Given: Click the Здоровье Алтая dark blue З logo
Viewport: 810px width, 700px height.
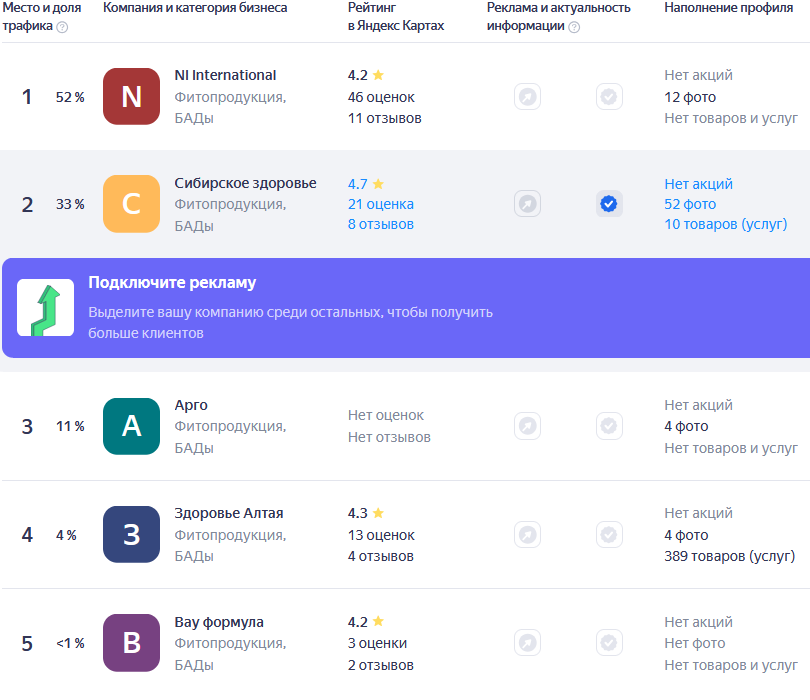Looking at the screenshot, I should coord(131,534).
